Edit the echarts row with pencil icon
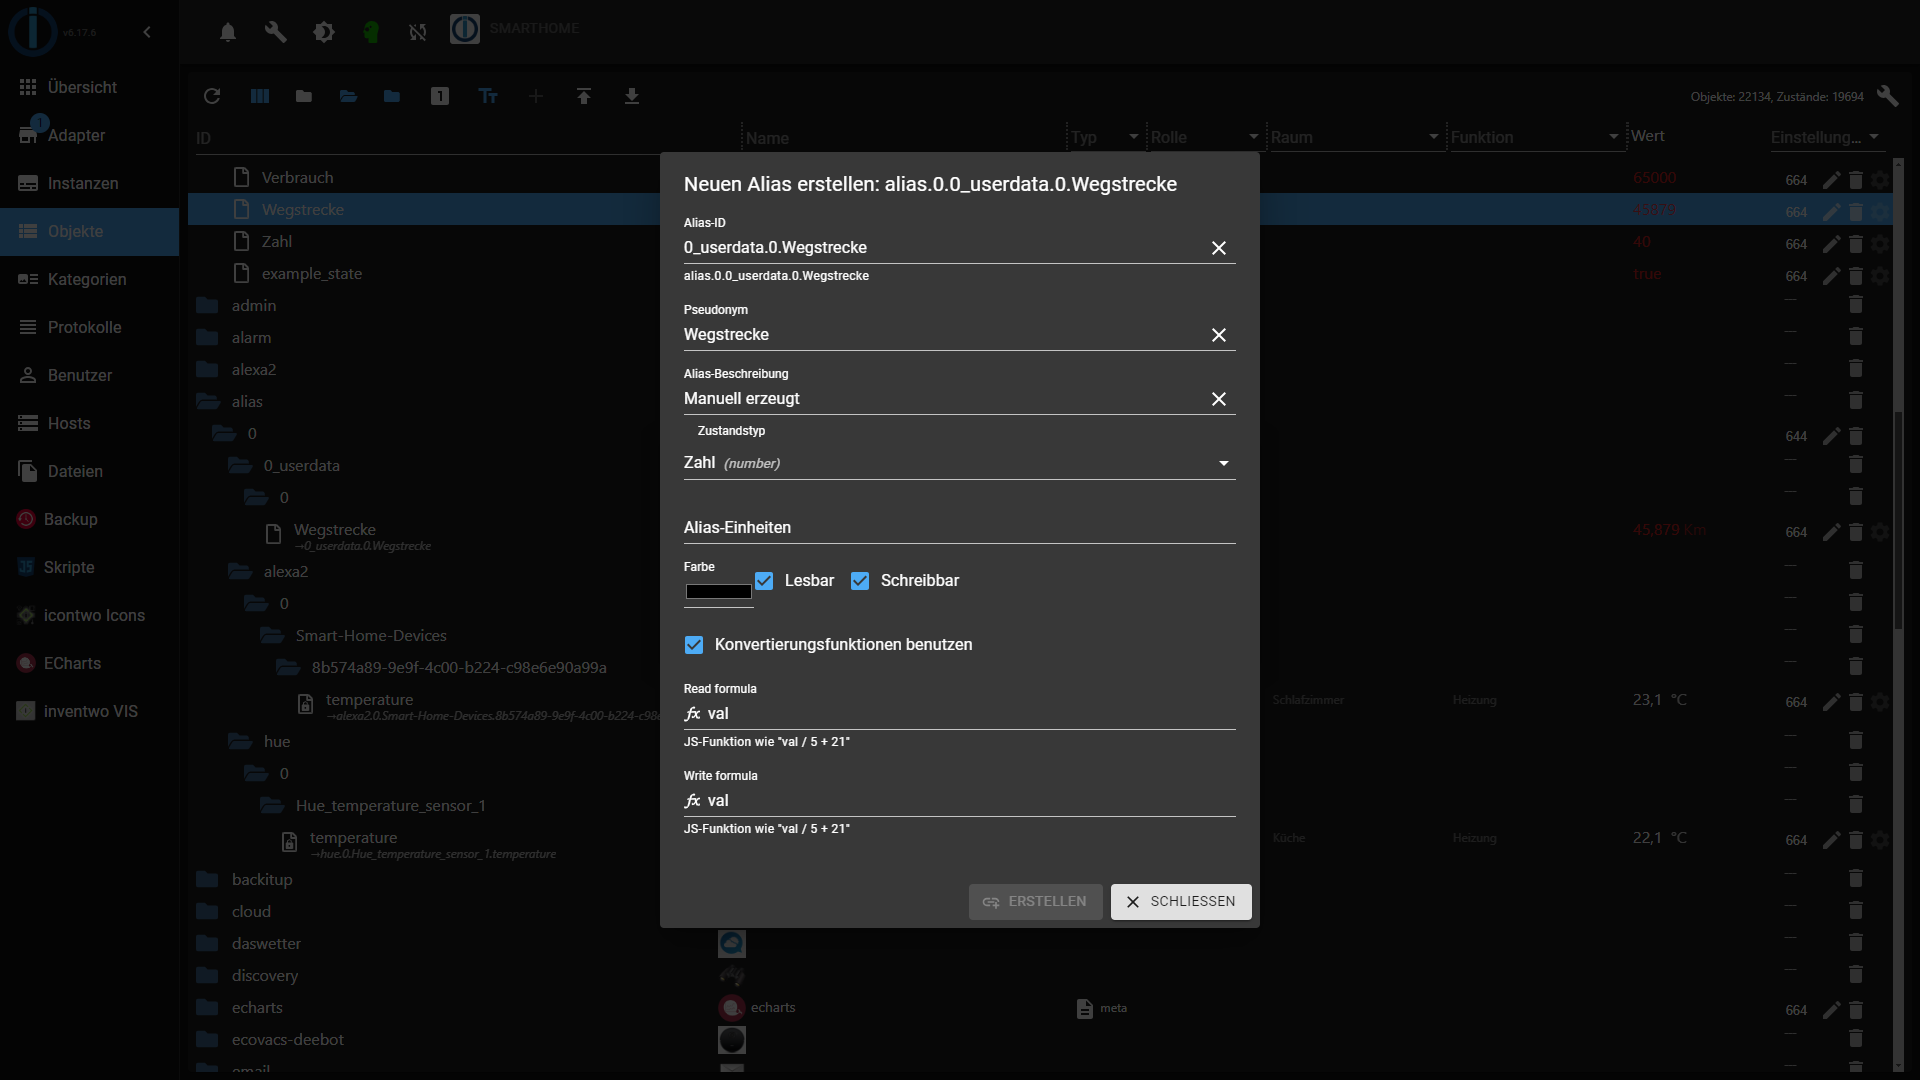Screen dimensions: 1920x1080 click(x=1831, y=1010)
